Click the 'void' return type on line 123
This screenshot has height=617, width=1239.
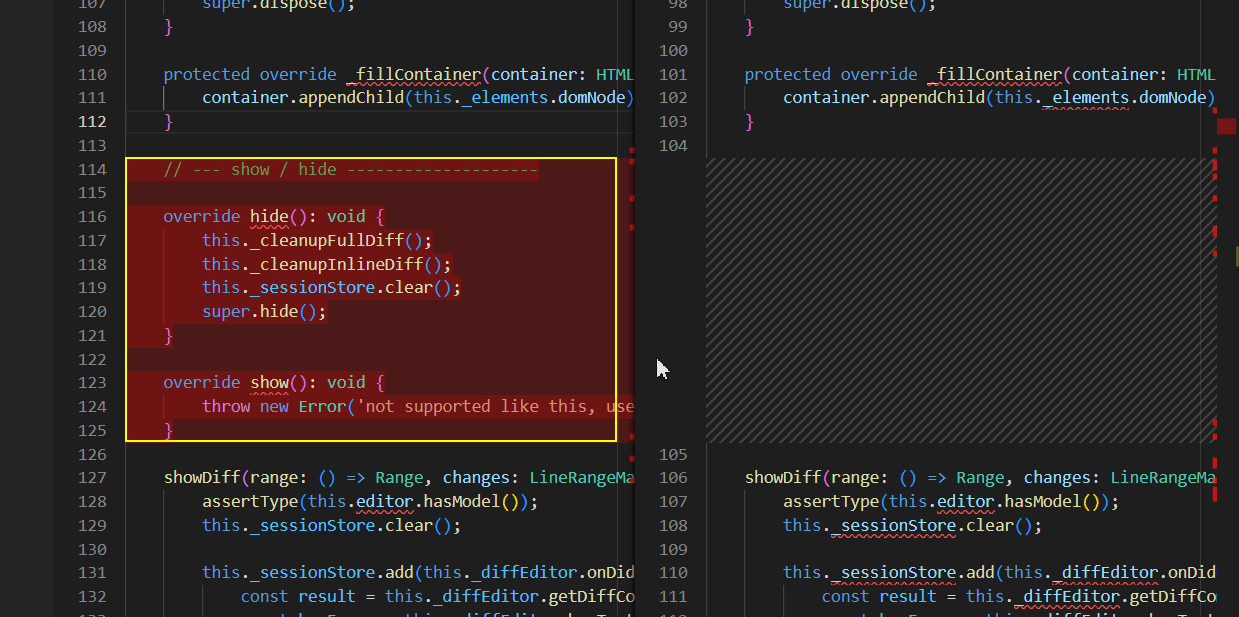(x=346, y=382)
